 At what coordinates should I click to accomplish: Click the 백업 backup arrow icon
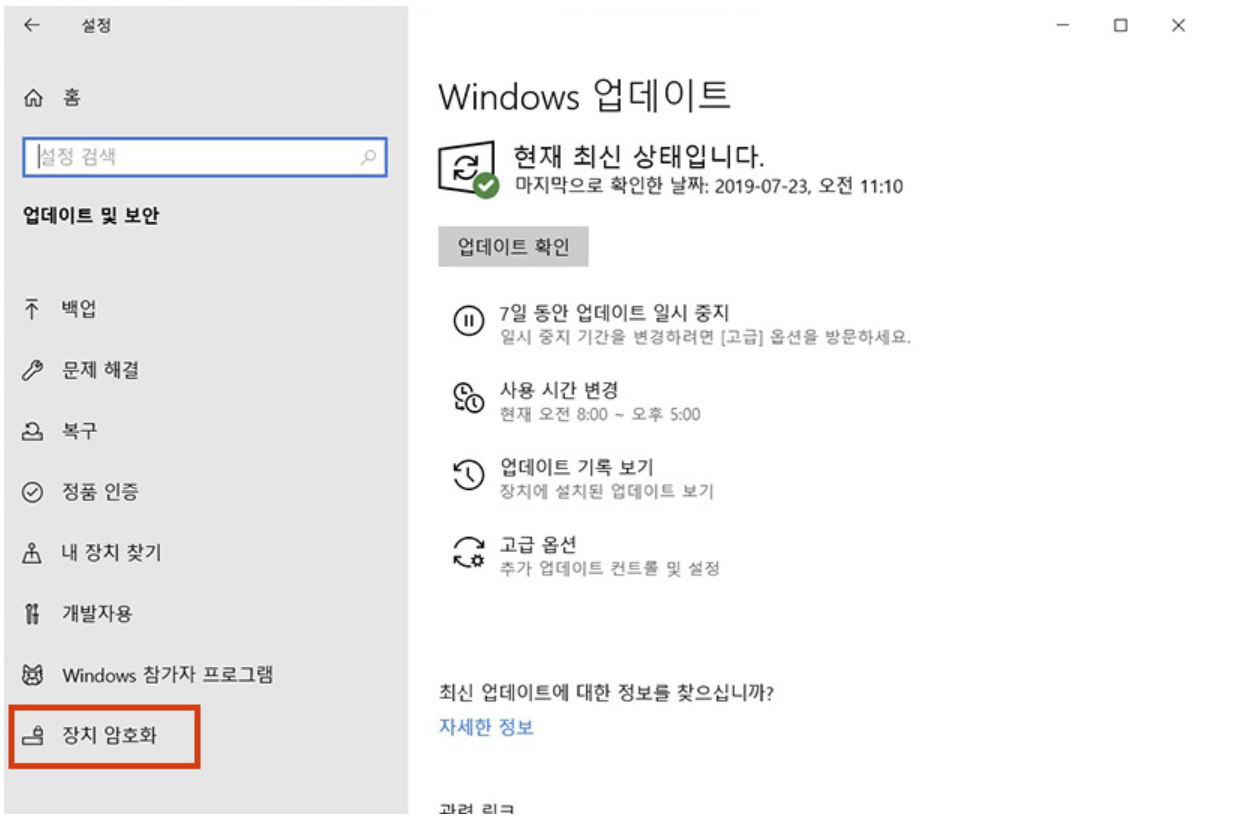pos(33,309)
